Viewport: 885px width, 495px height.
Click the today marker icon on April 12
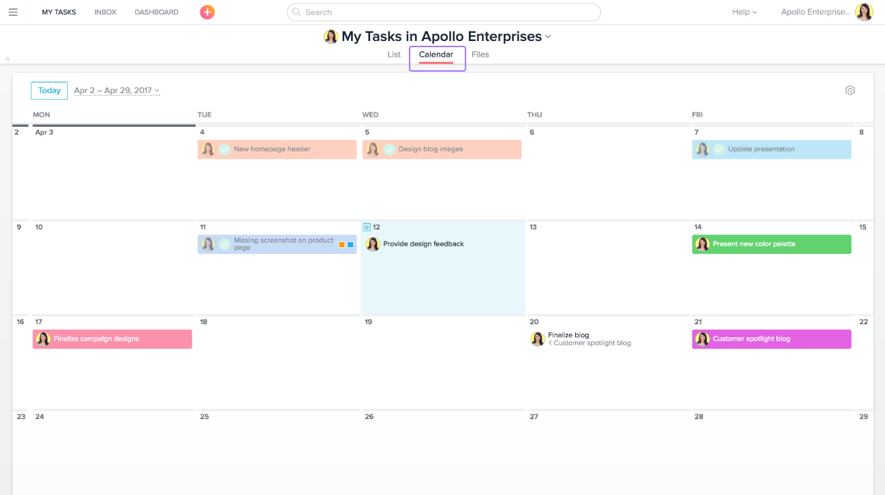(367, 227)
